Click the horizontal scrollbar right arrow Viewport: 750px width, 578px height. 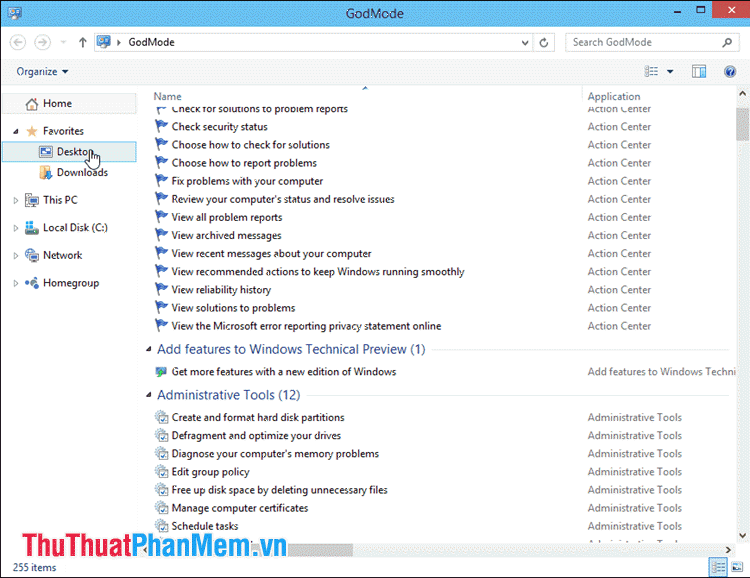[728, 550]
